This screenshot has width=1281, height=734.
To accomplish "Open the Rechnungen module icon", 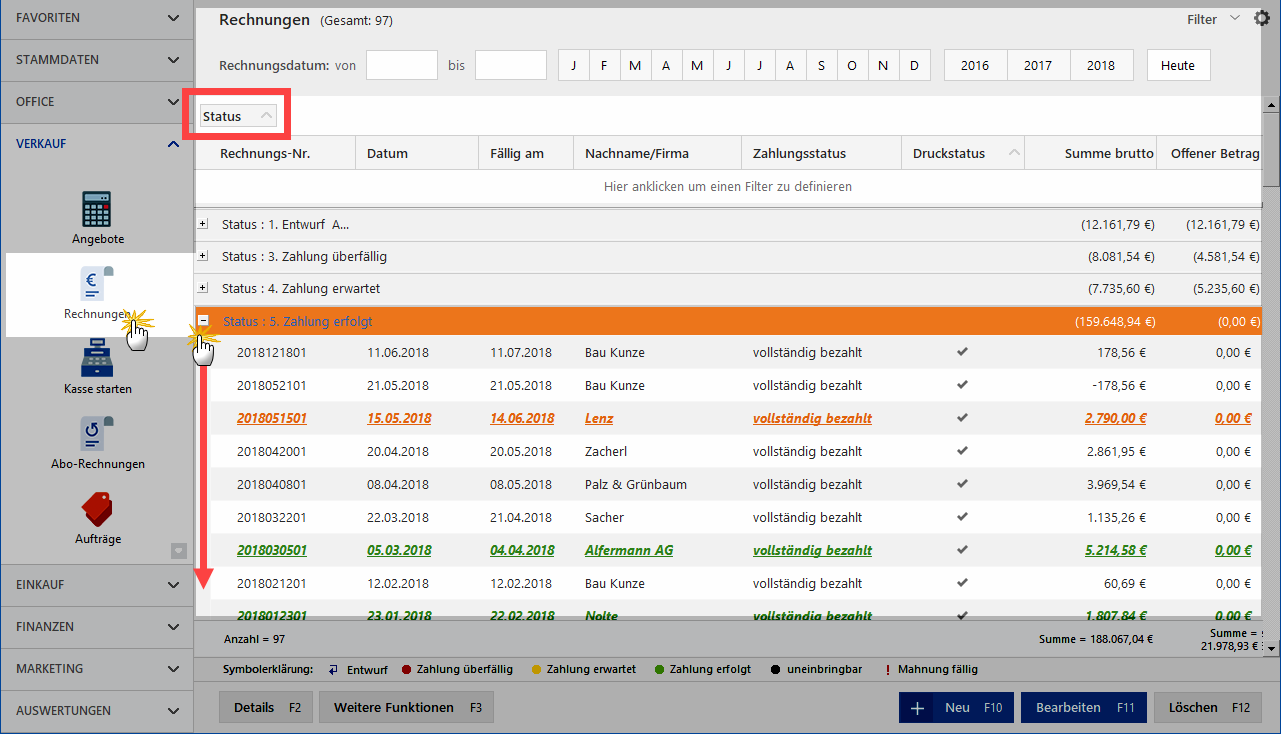I will (97, 283).
